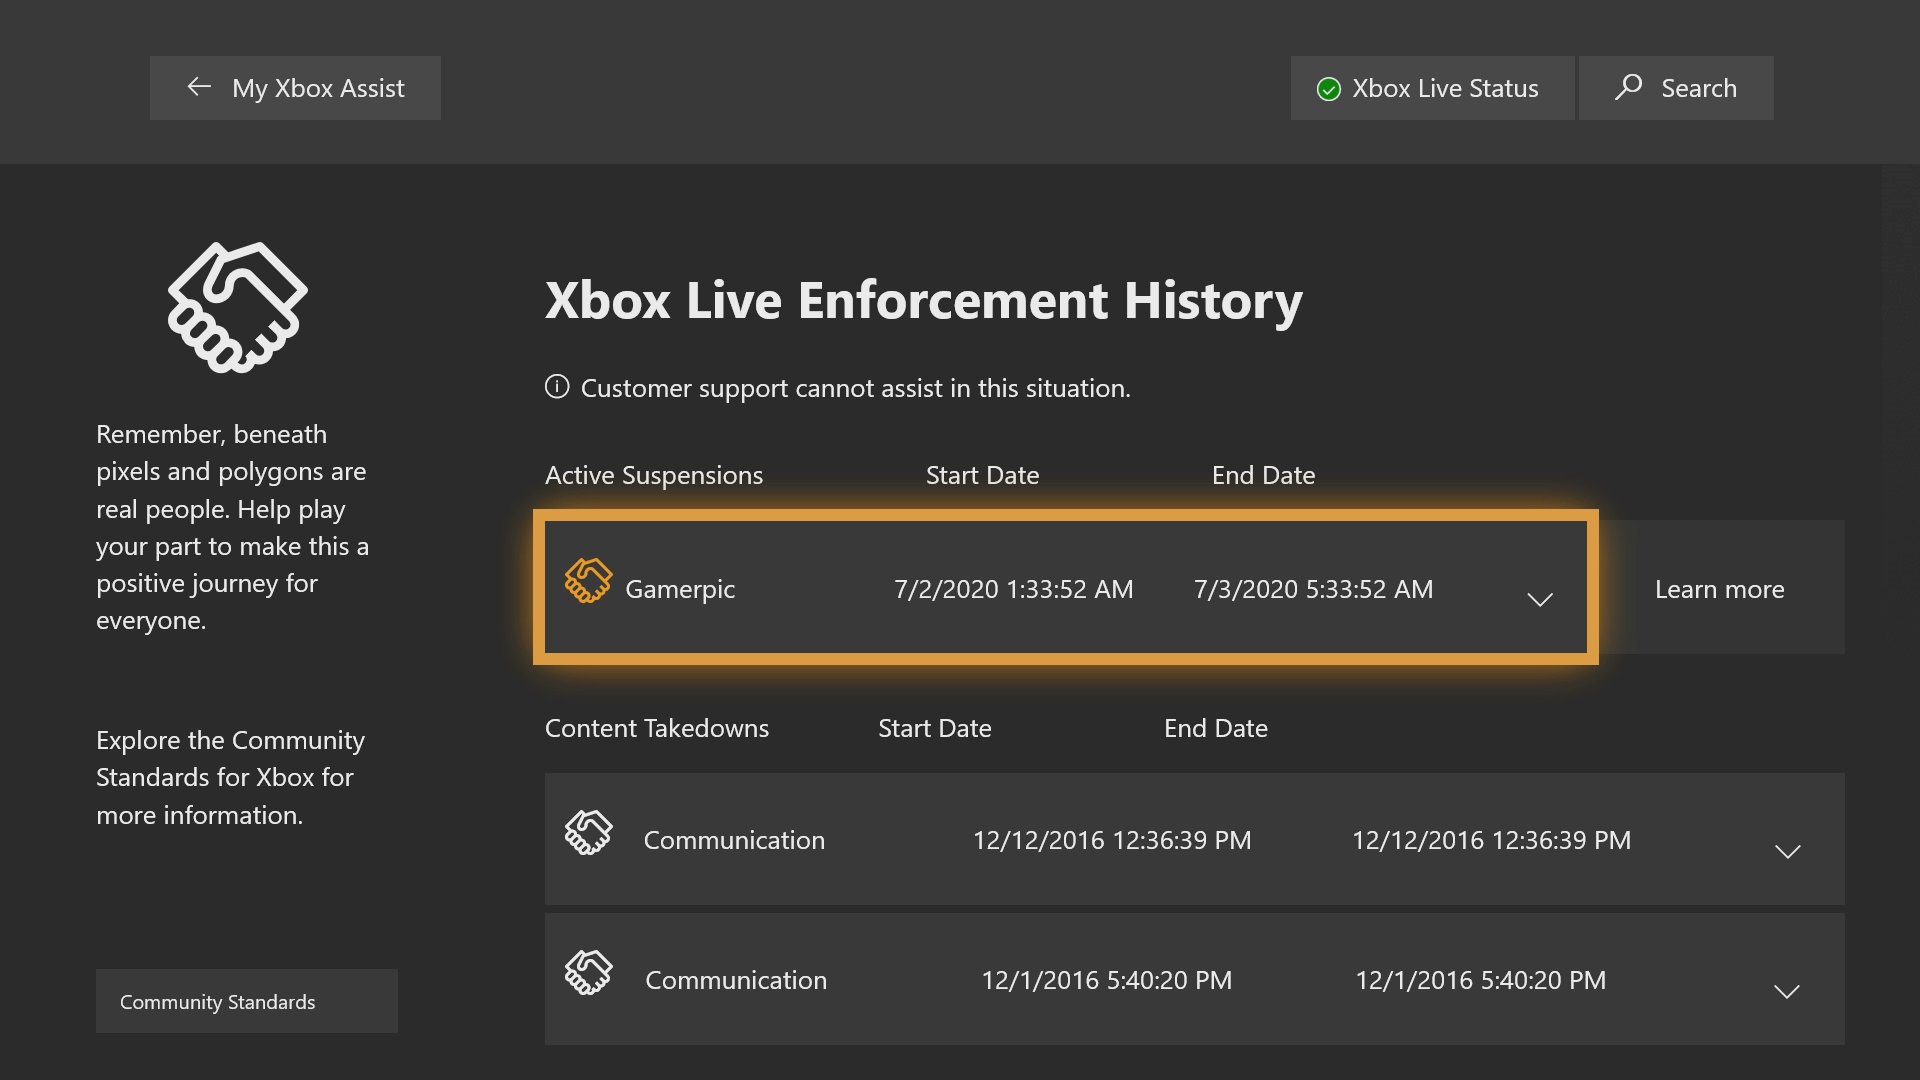Open the Community Standards button
This screenshot has width=1920, height=1080.
[247, 1001]
